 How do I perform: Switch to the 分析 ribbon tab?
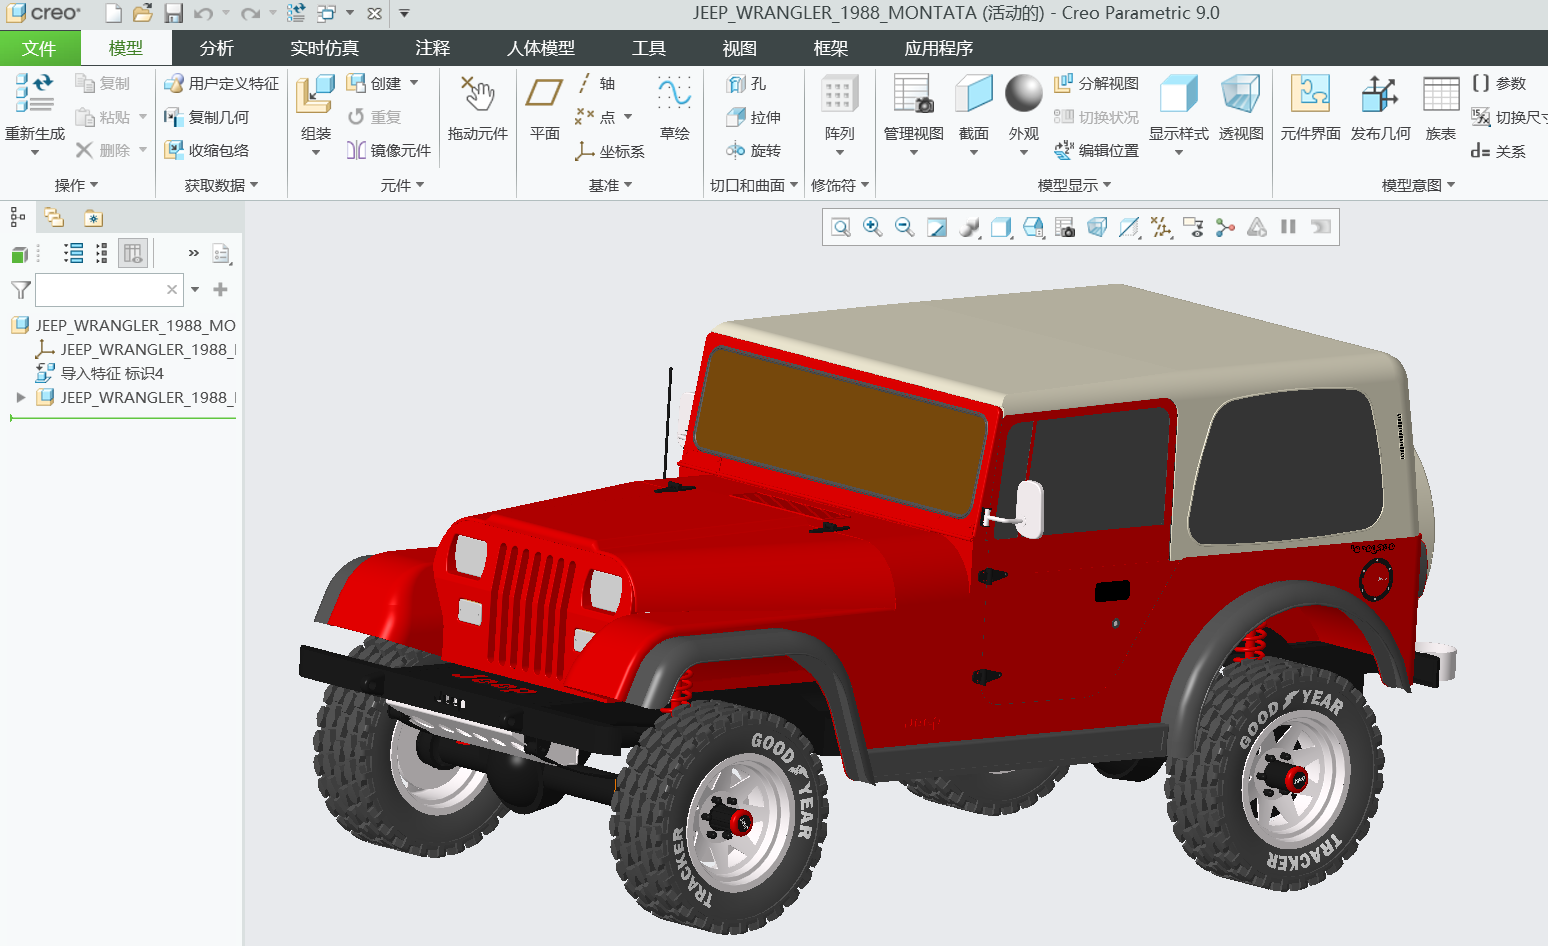216,48
